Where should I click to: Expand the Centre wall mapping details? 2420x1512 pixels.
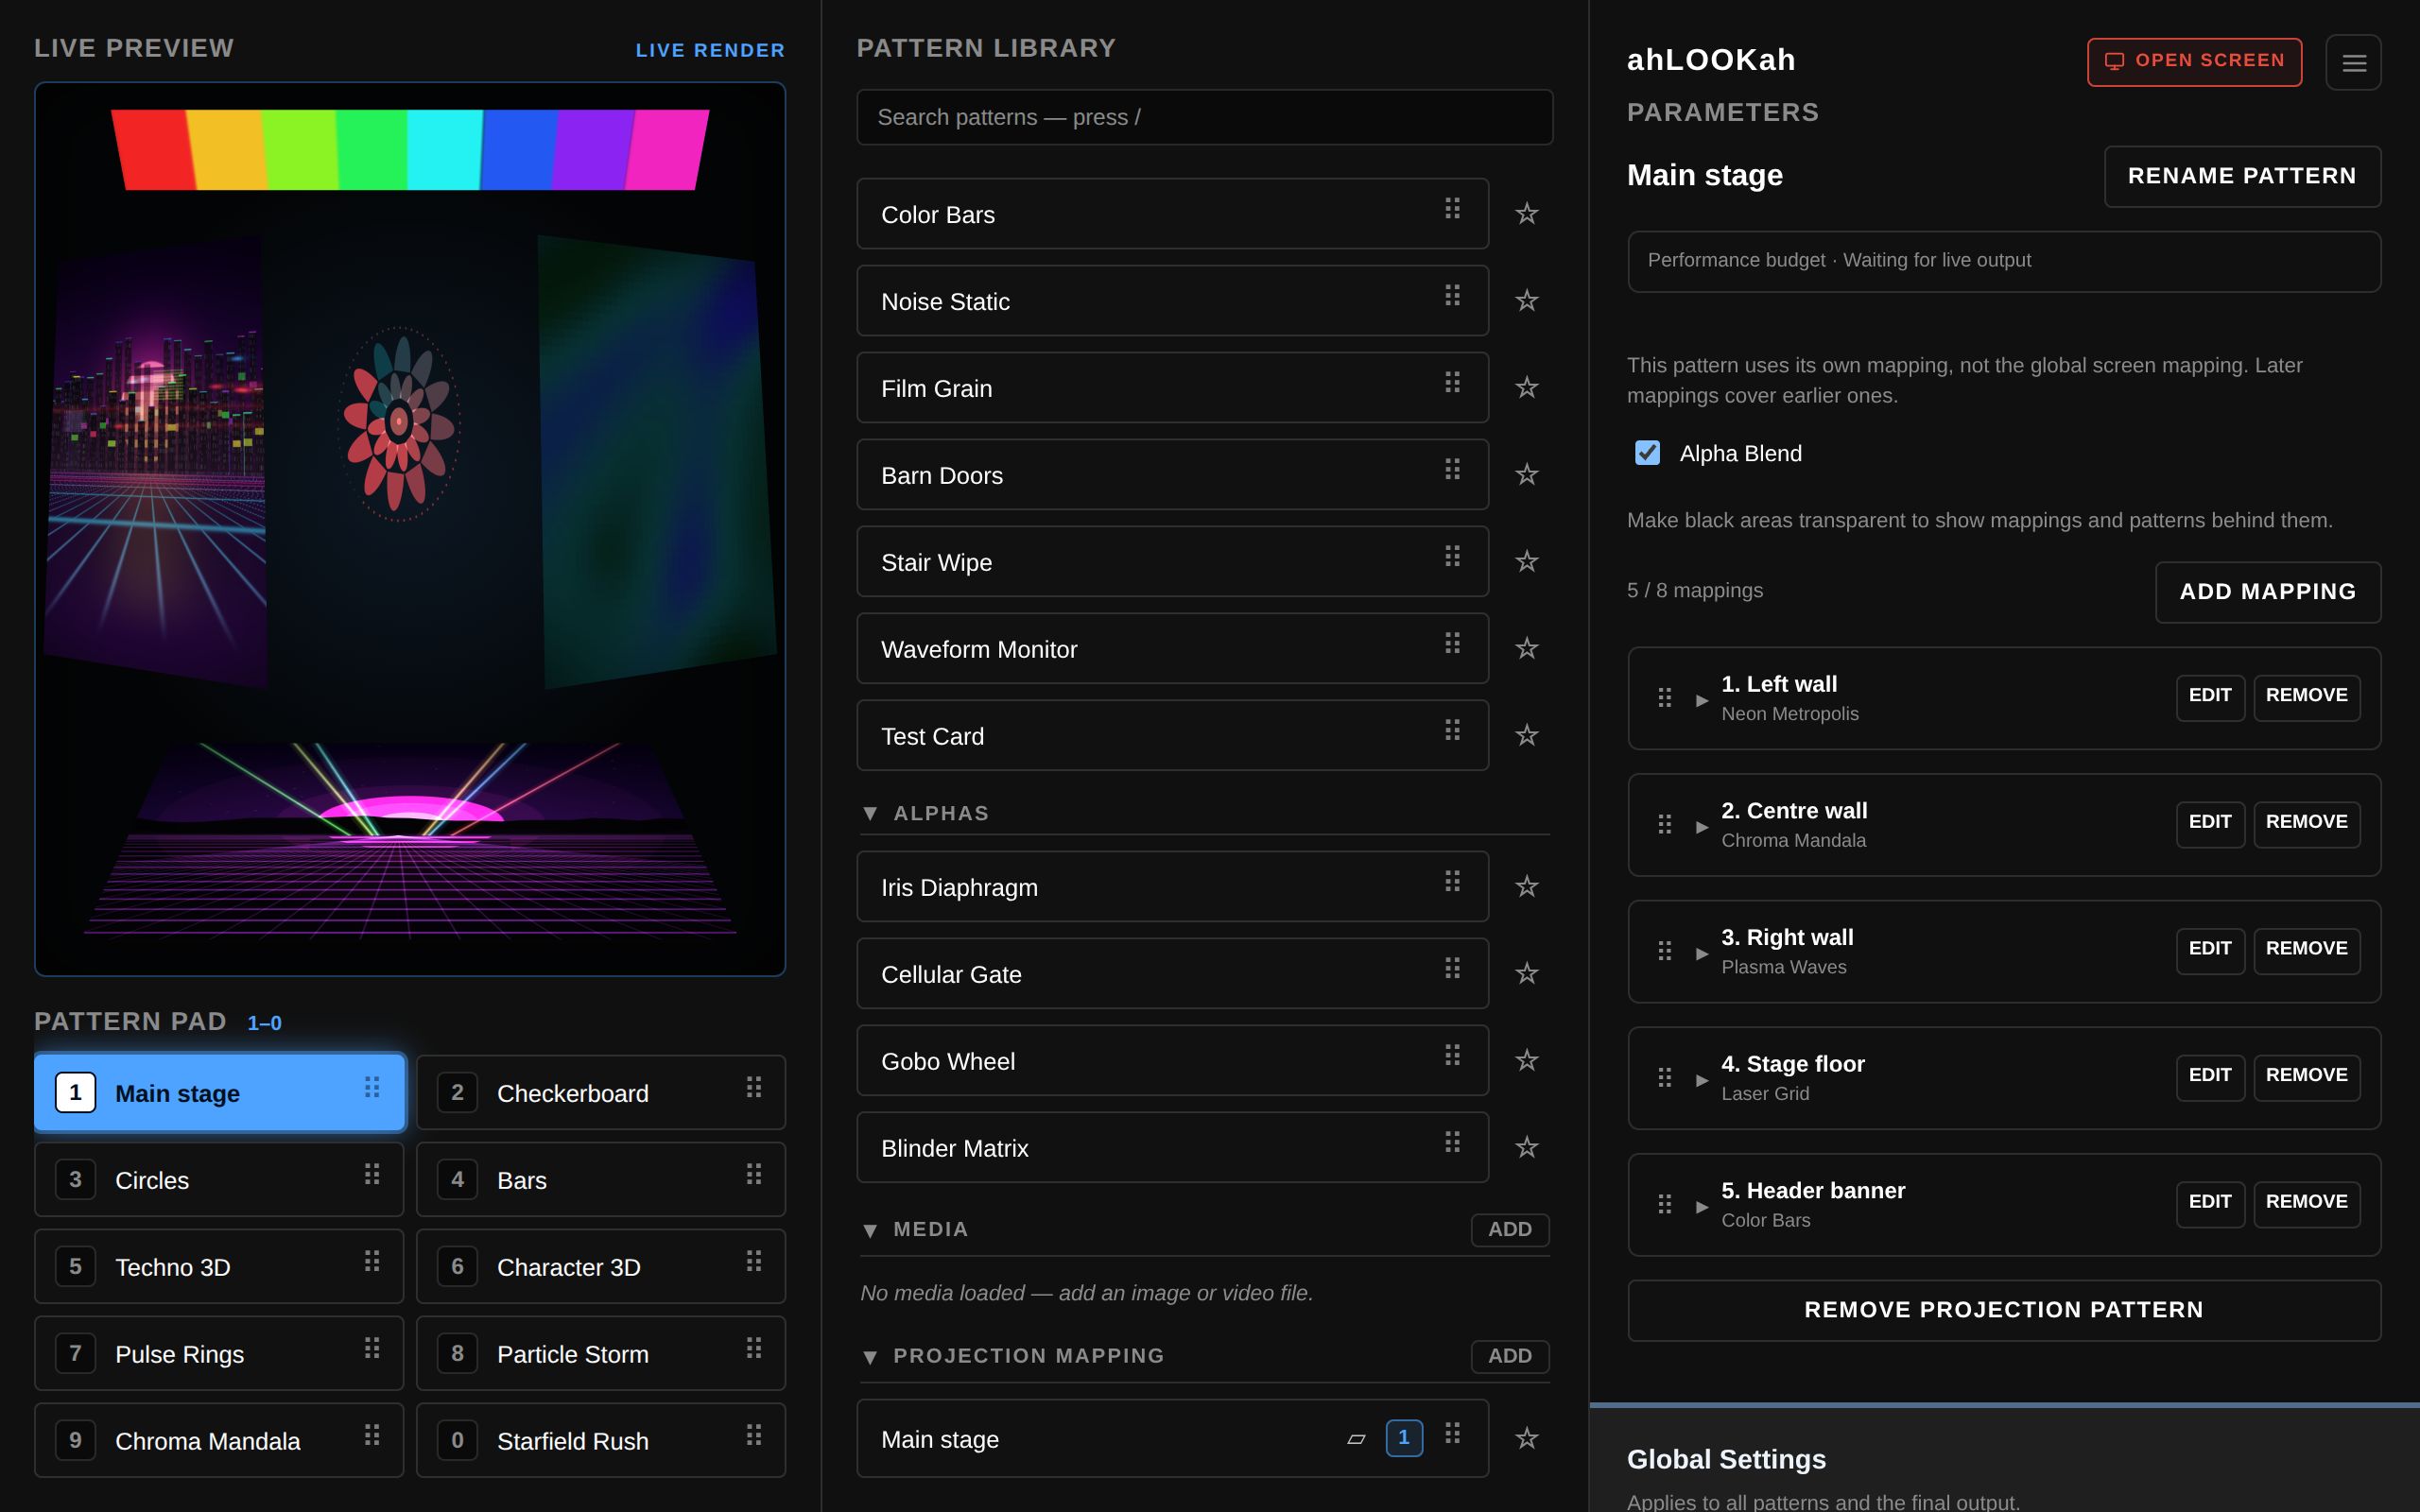tap(1702, 827)
